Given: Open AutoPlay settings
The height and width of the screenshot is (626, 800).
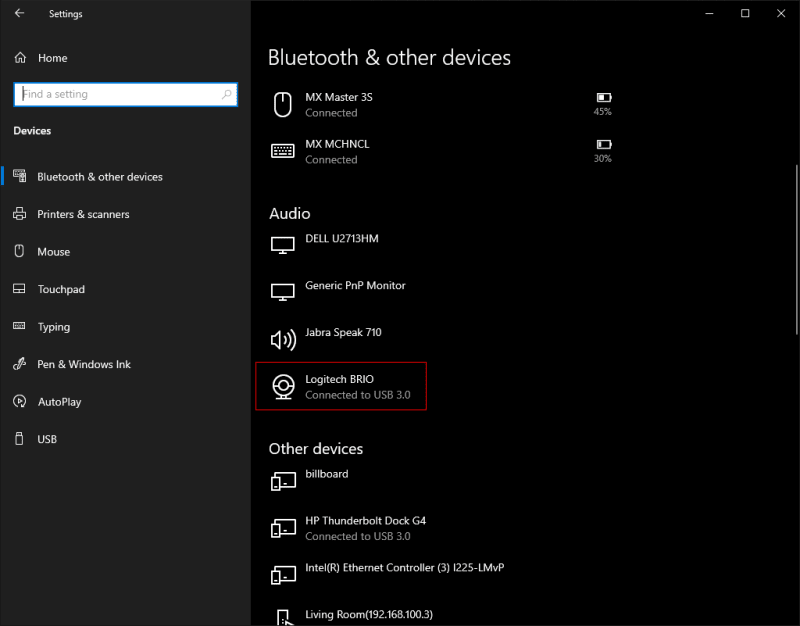Looking at the screenshot, I should tap(59, 402).
